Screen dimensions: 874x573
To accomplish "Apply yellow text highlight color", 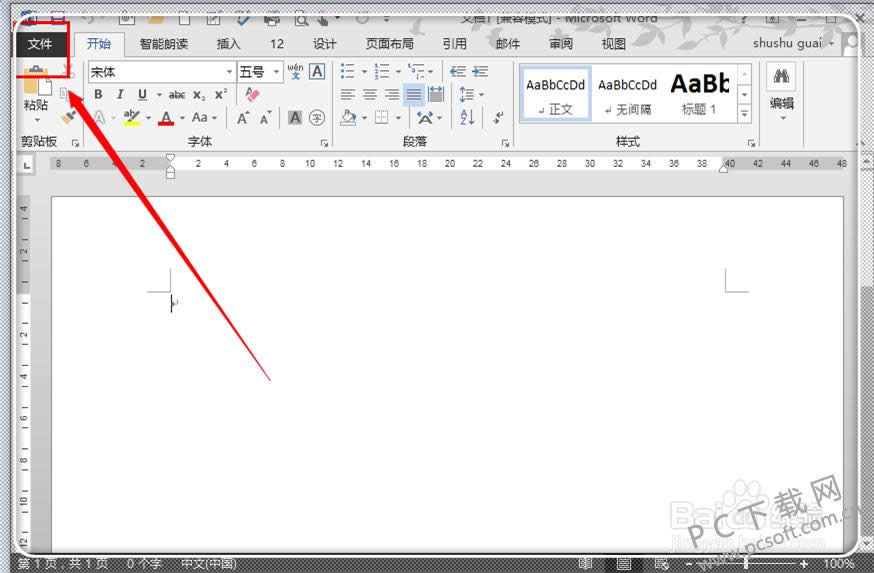I will [x=132, y=118].
